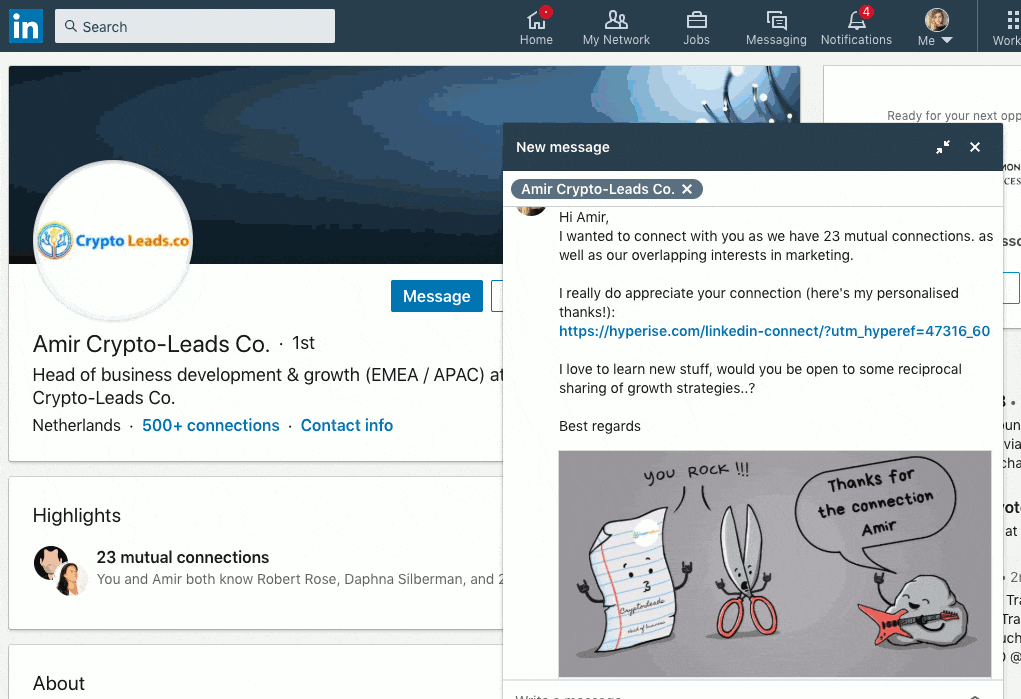This screenshot has height=699, width=1021.
Task: Remove Amir Crypto-Leads Co. recipient chip
Action: coord(687,189)
